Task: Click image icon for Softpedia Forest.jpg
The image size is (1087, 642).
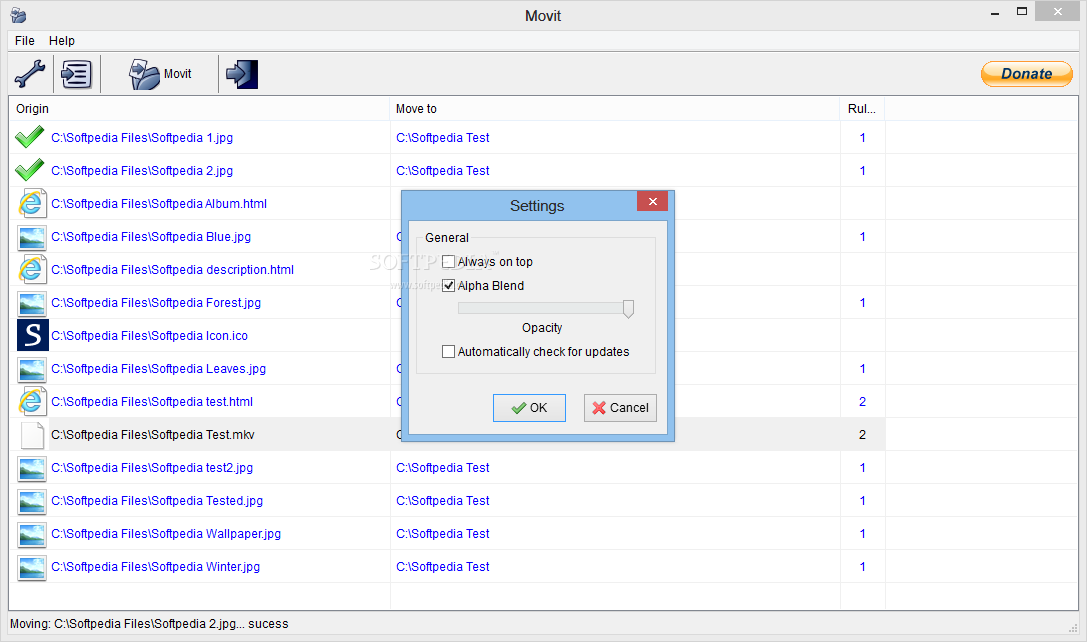Action: coord(32,303)
